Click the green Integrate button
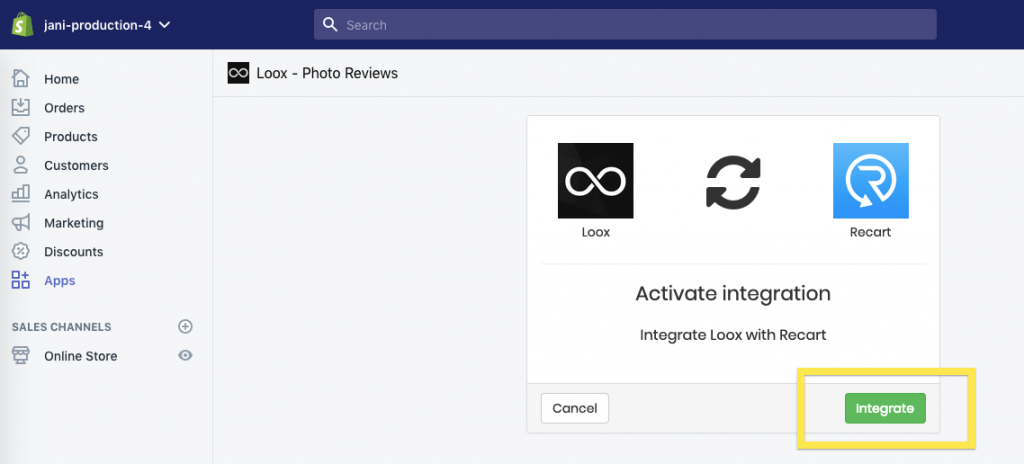Image resolution: width=1024 pixels, height=464 pixels. tap(885, 408)
